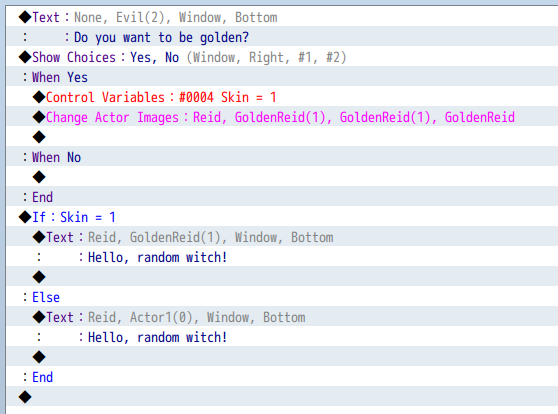558x414 pixels.
Task: Select the Show Choices: Yes, No command
Action: pyautogui.click(x=282, y=57)
